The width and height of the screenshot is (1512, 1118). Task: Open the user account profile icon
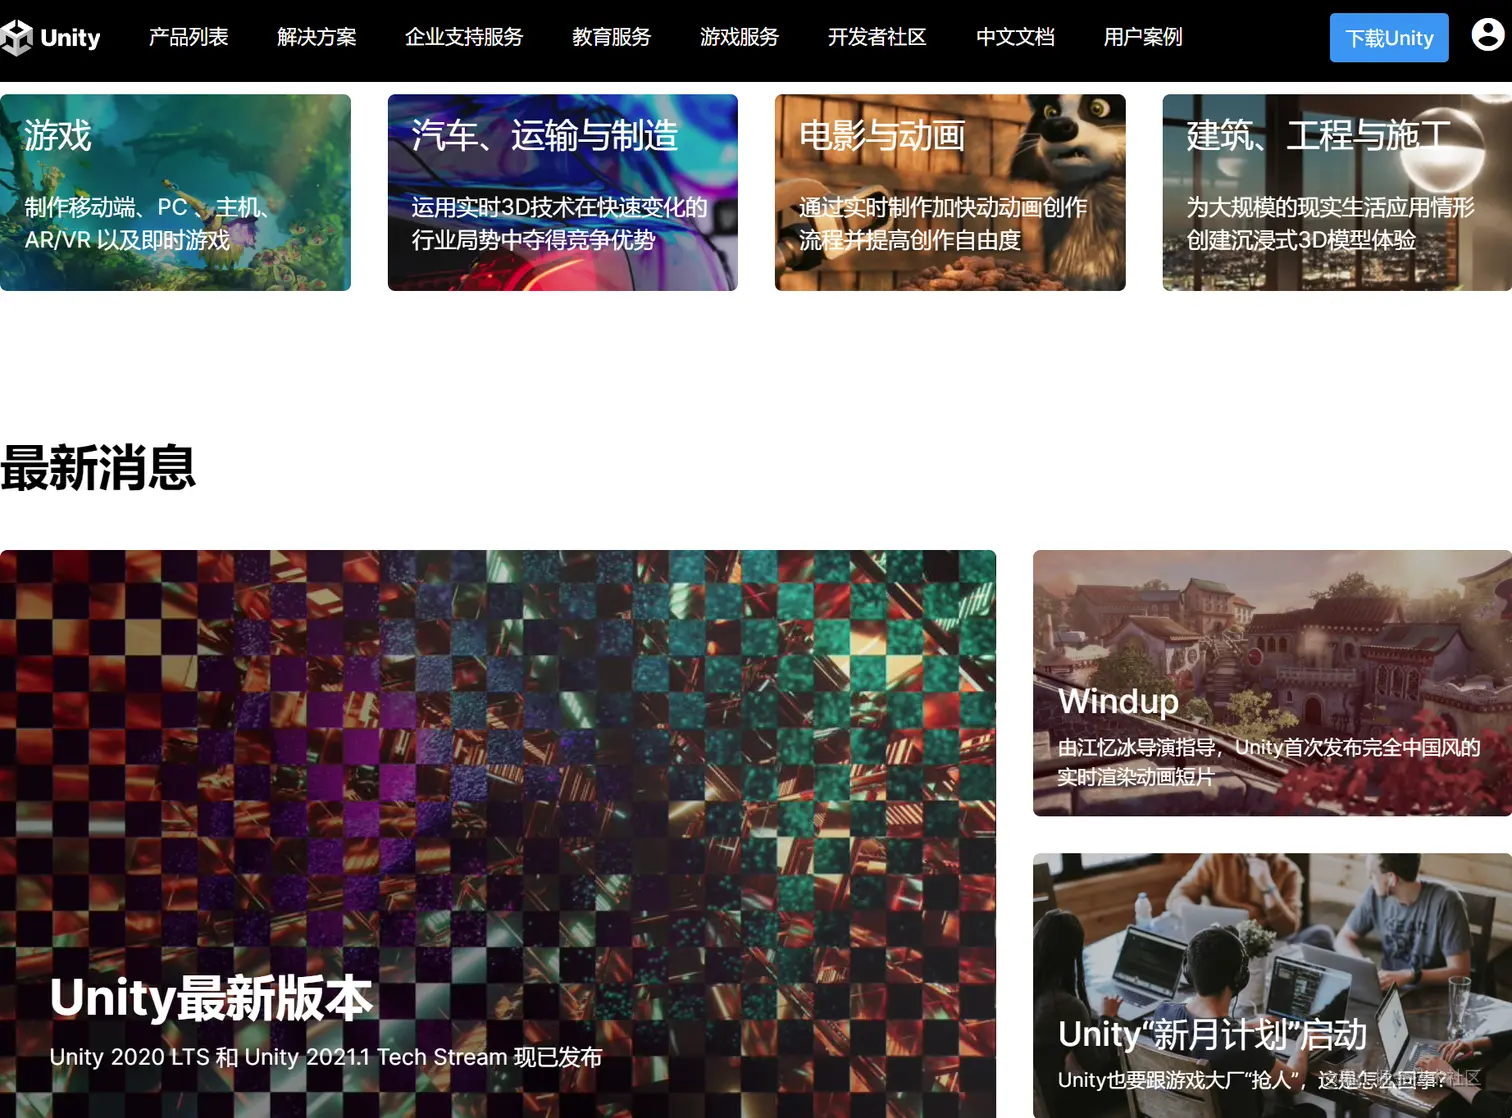coord(1487,35)
